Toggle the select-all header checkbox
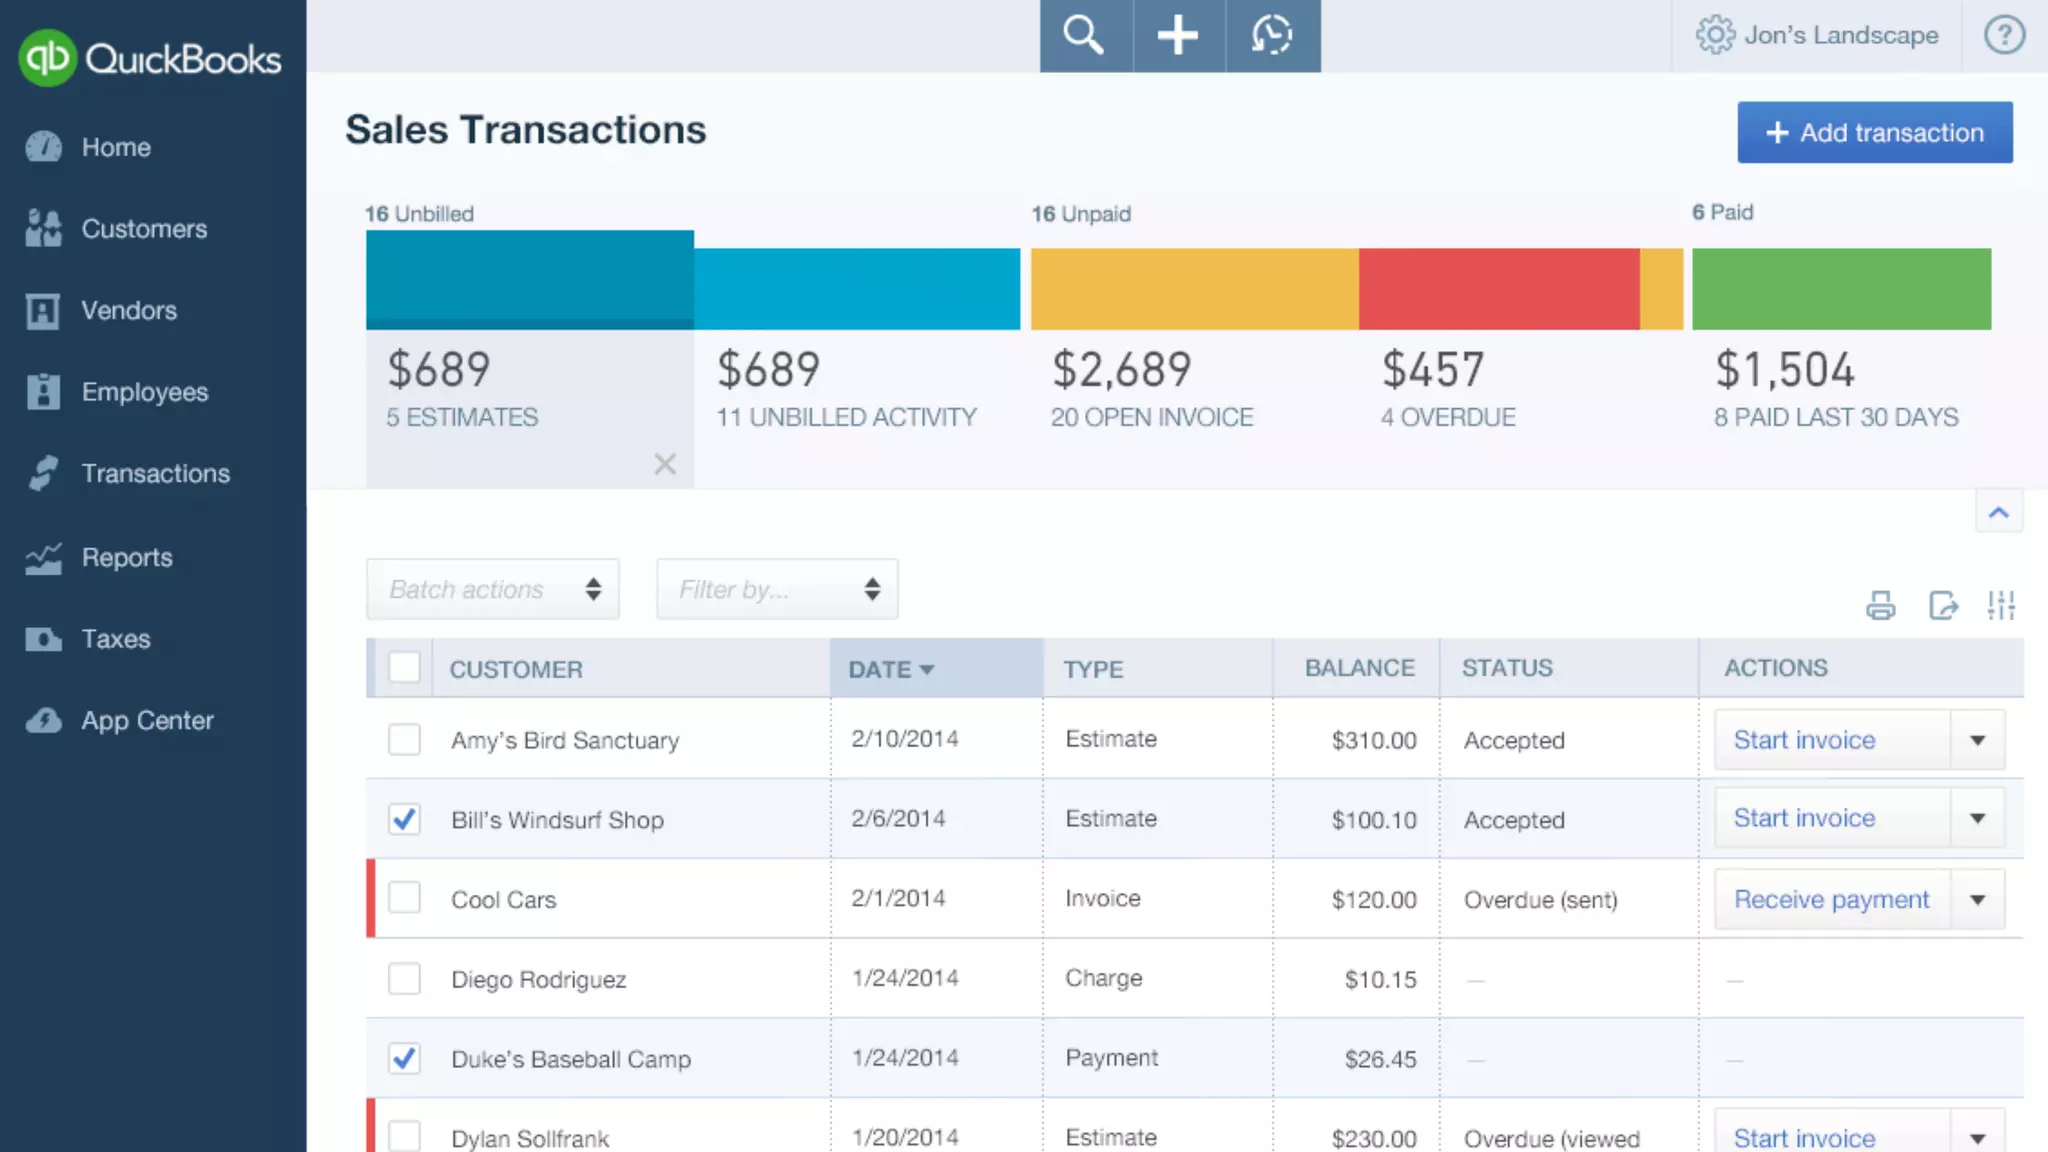Image resolution: width=2048 pixels, height=1152 pixels. pos(404,667)
